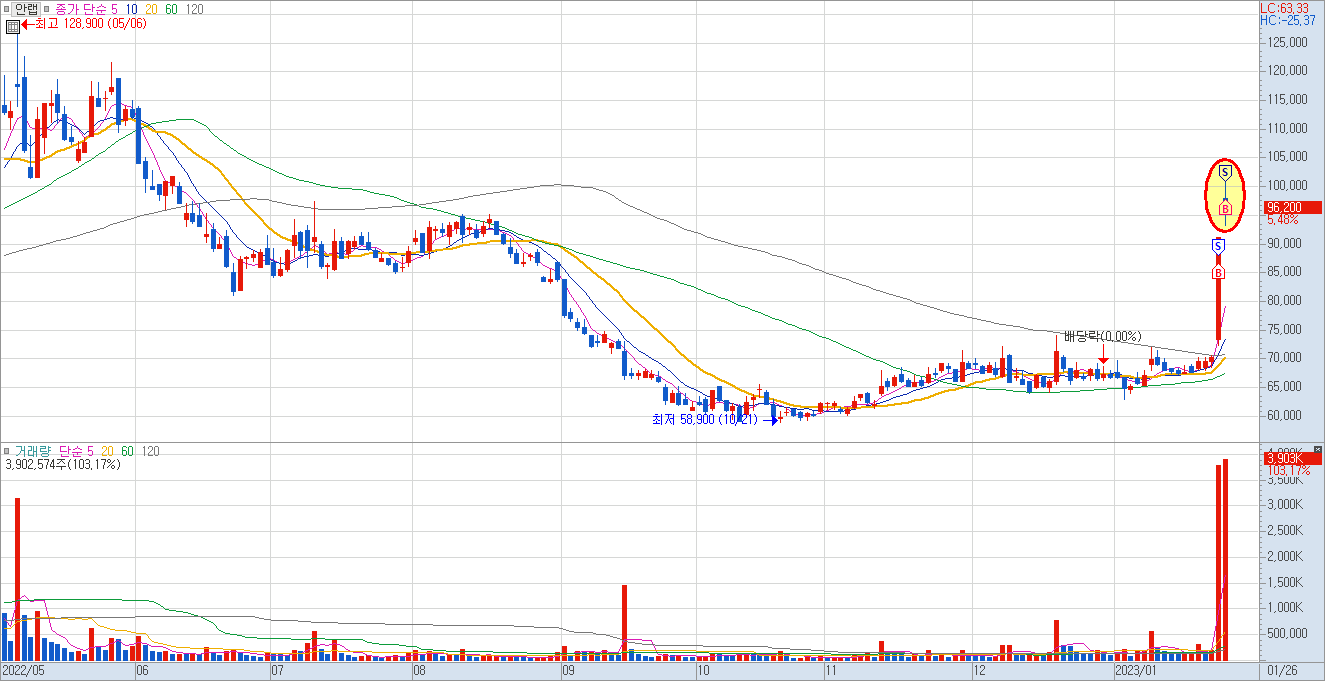The width and height of the screenshot is (1325, 681).
Task: Click the 09 month date axis label
Action: pos(567,671)
